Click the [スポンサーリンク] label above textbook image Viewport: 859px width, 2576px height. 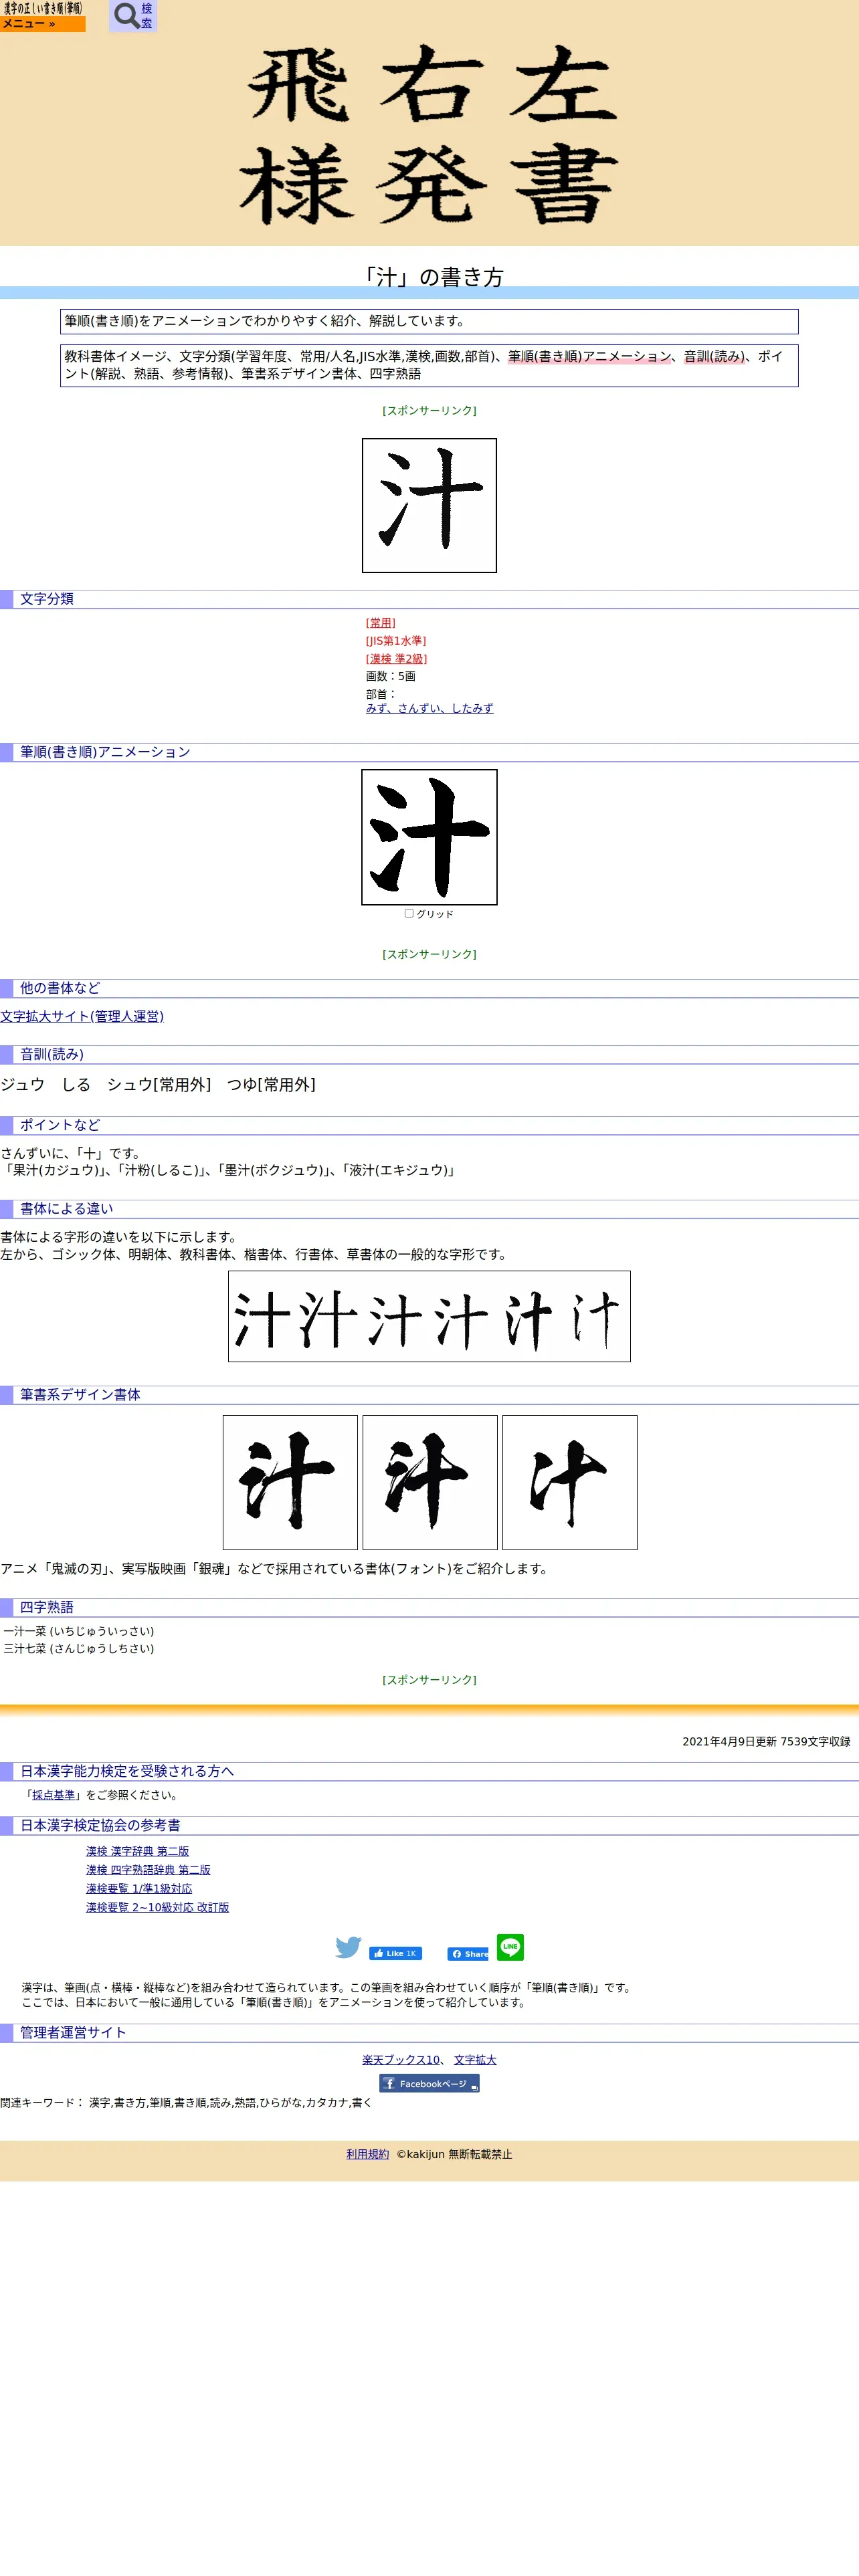pos(429,411)
